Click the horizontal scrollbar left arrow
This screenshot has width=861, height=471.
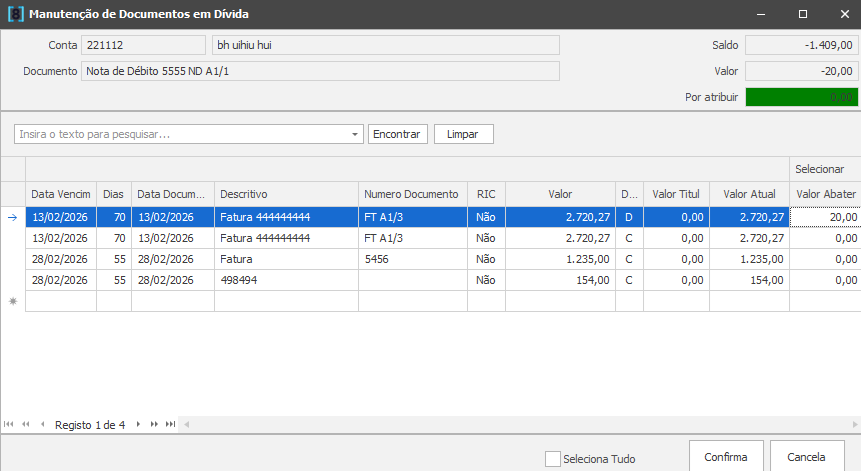click(185, 424)
